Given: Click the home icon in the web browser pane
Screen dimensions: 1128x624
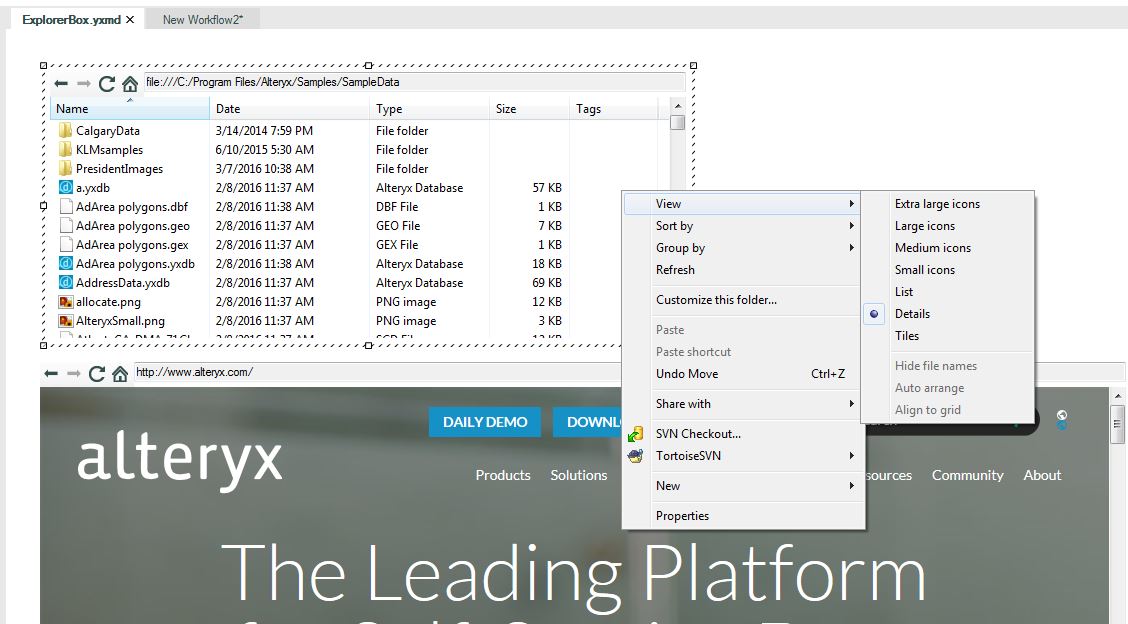Looking at the screenshot, I should [x=119, y=372].
